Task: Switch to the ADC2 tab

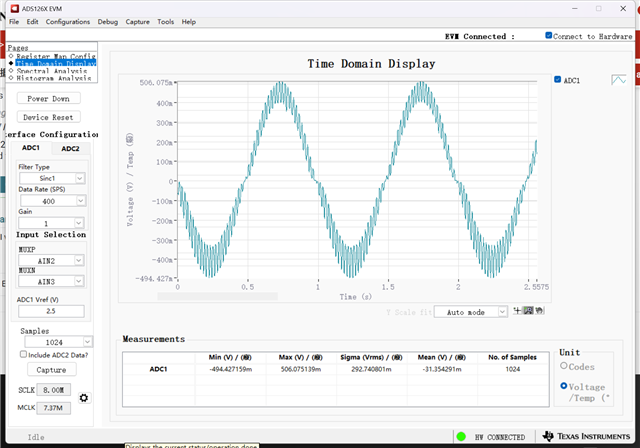Action: coord(70,149)
